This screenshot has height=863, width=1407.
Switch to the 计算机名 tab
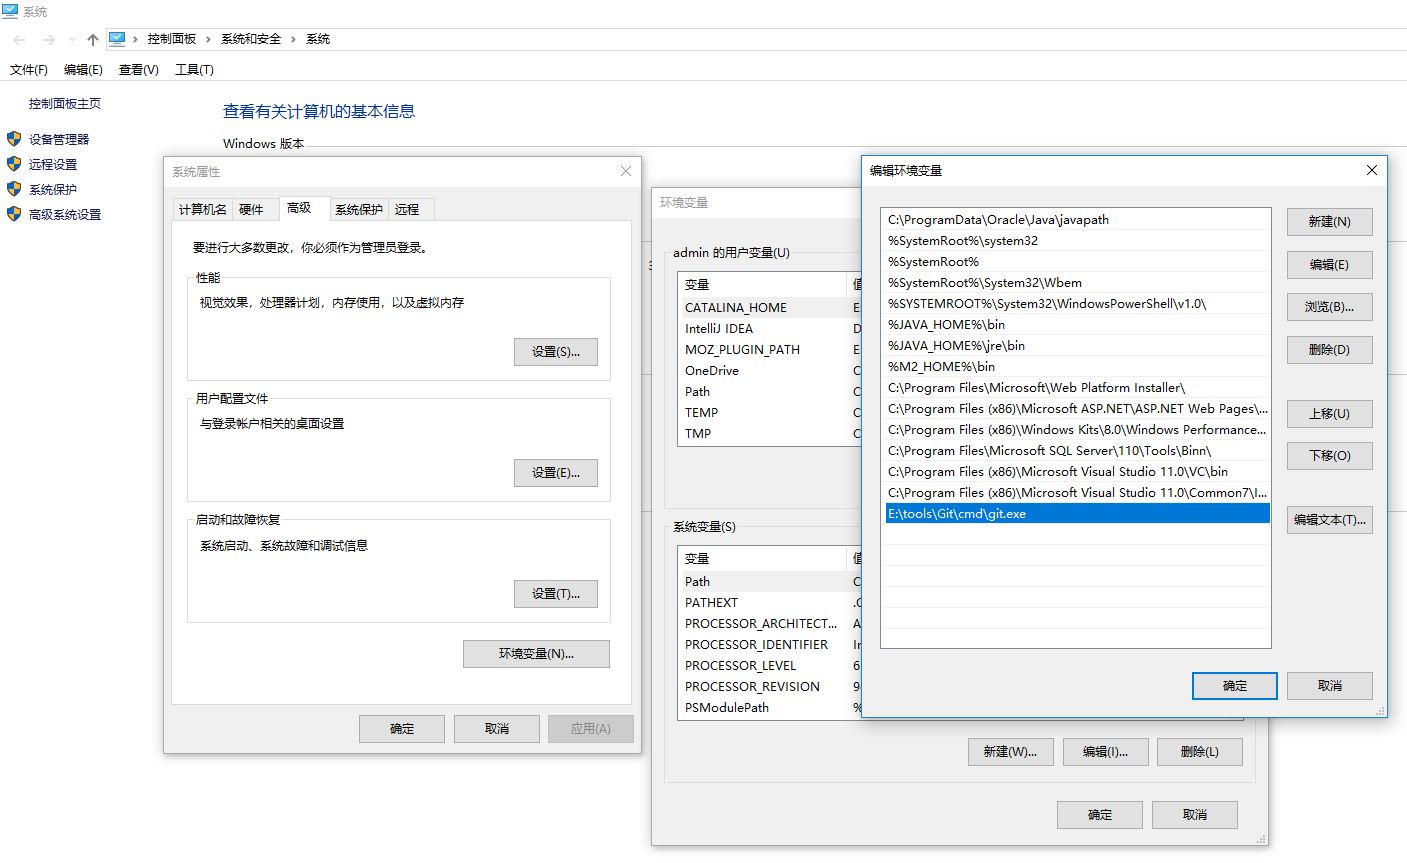(202, 209)
